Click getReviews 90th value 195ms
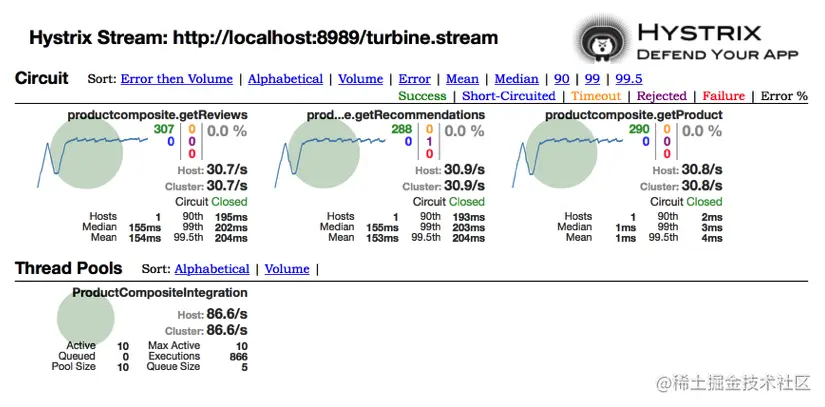 [231, 218]
